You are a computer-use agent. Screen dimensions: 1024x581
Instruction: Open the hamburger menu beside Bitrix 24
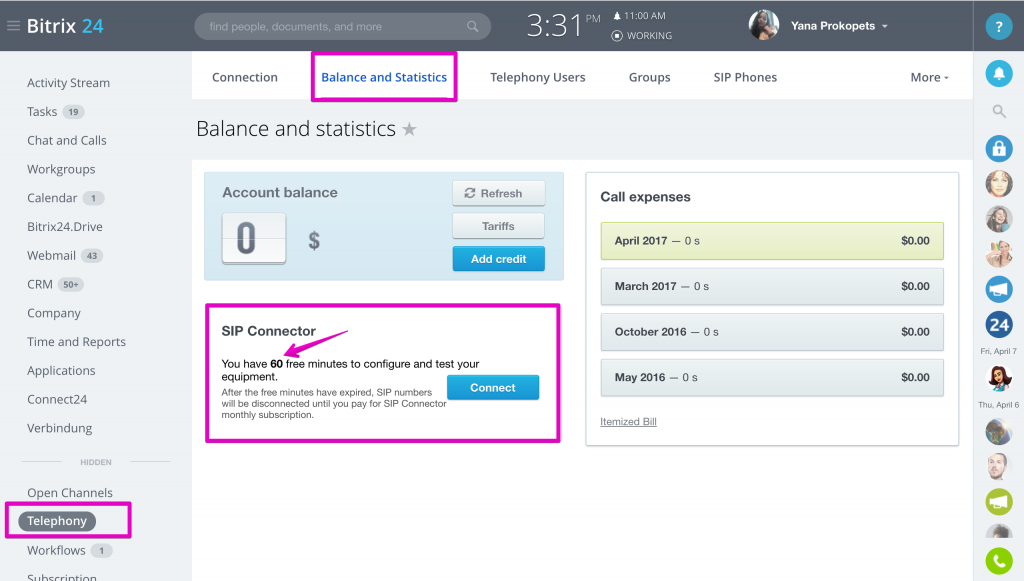click(13, 26)
